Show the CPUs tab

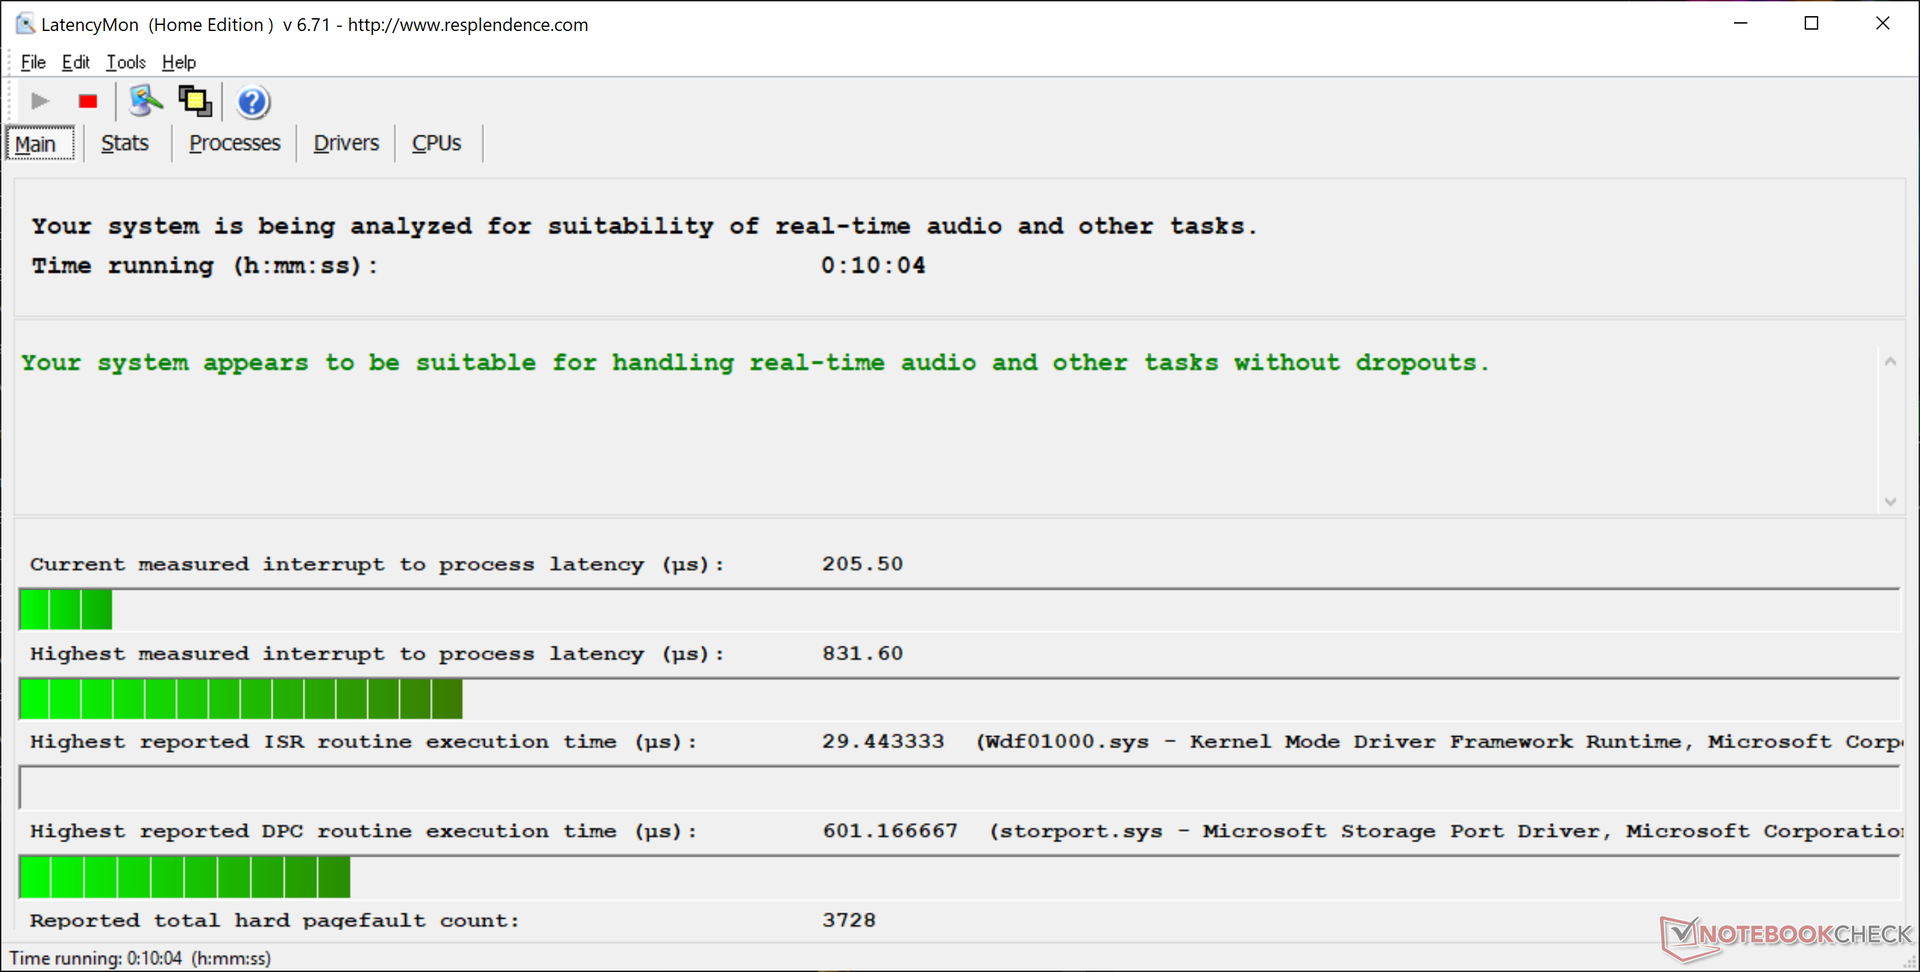436,143
